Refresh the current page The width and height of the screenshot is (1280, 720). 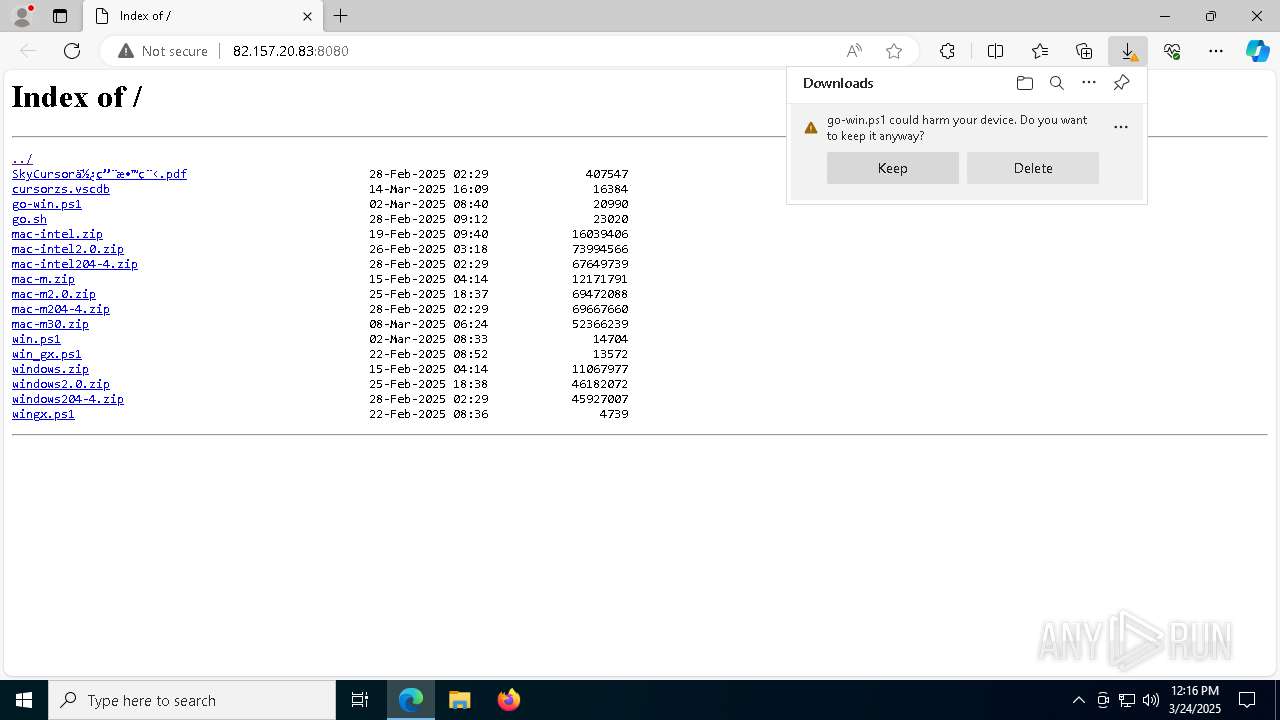coord(72,51)
